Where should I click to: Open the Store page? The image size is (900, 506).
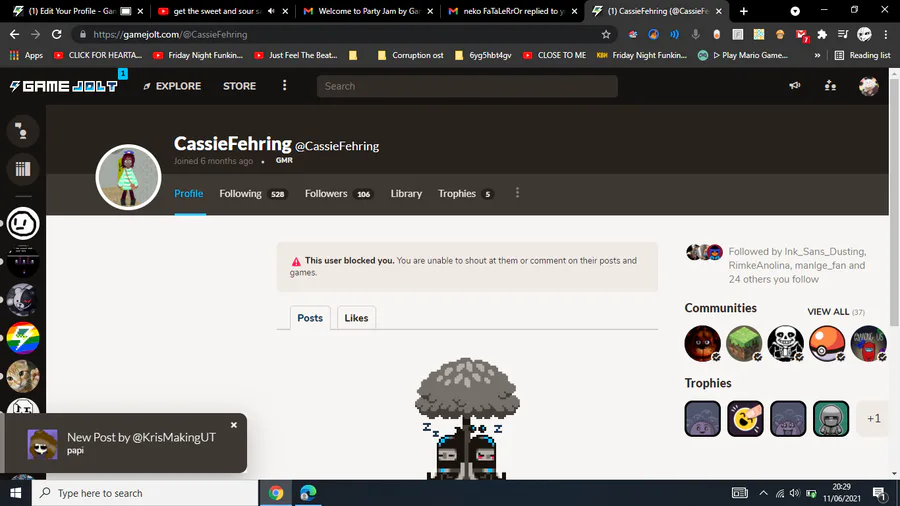click(x=239, y=86)
